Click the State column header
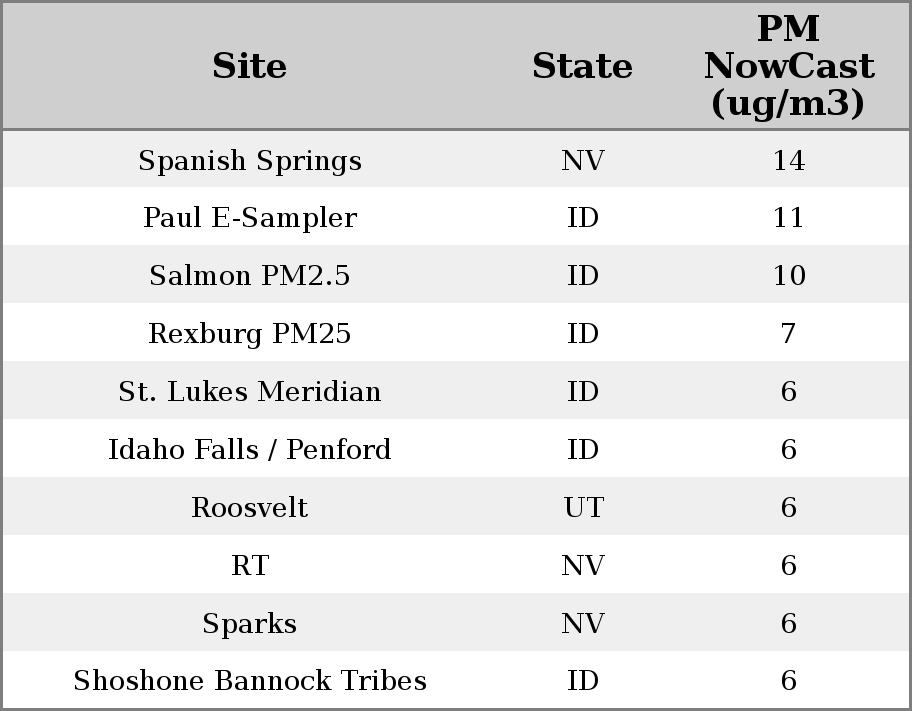The width and height of the screenshot is (912, 711). tap(582, 67)
